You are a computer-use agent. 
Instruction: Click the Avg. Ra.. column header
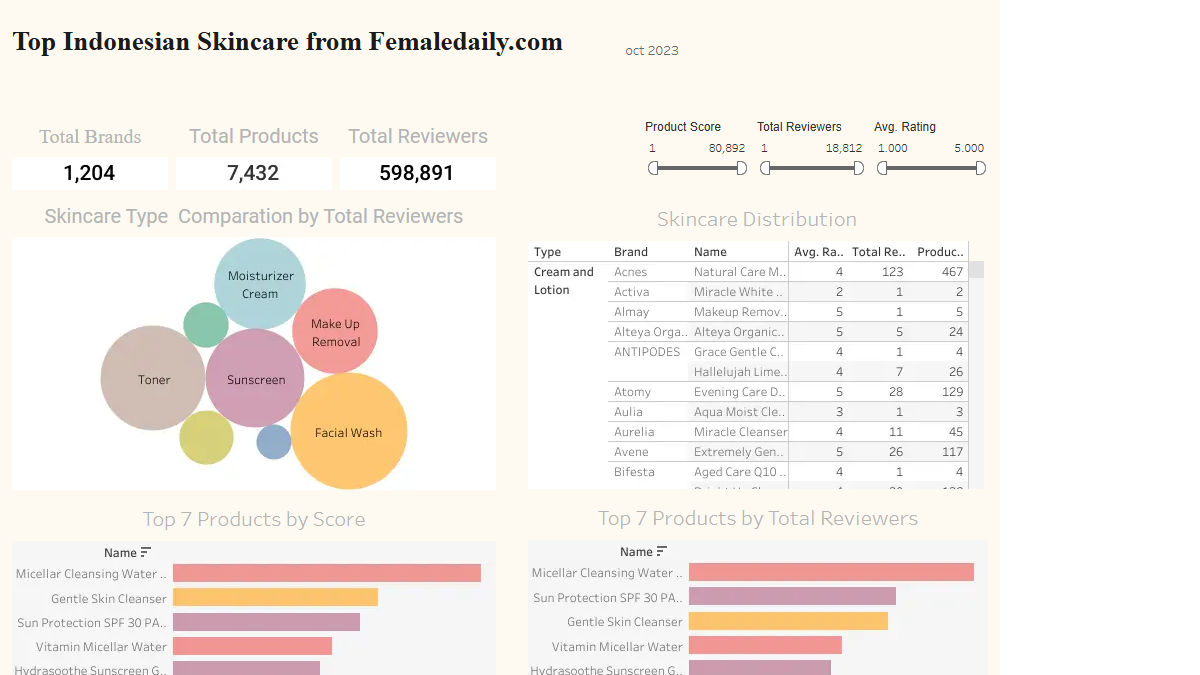pyautogui.click(x=818, y=252)
